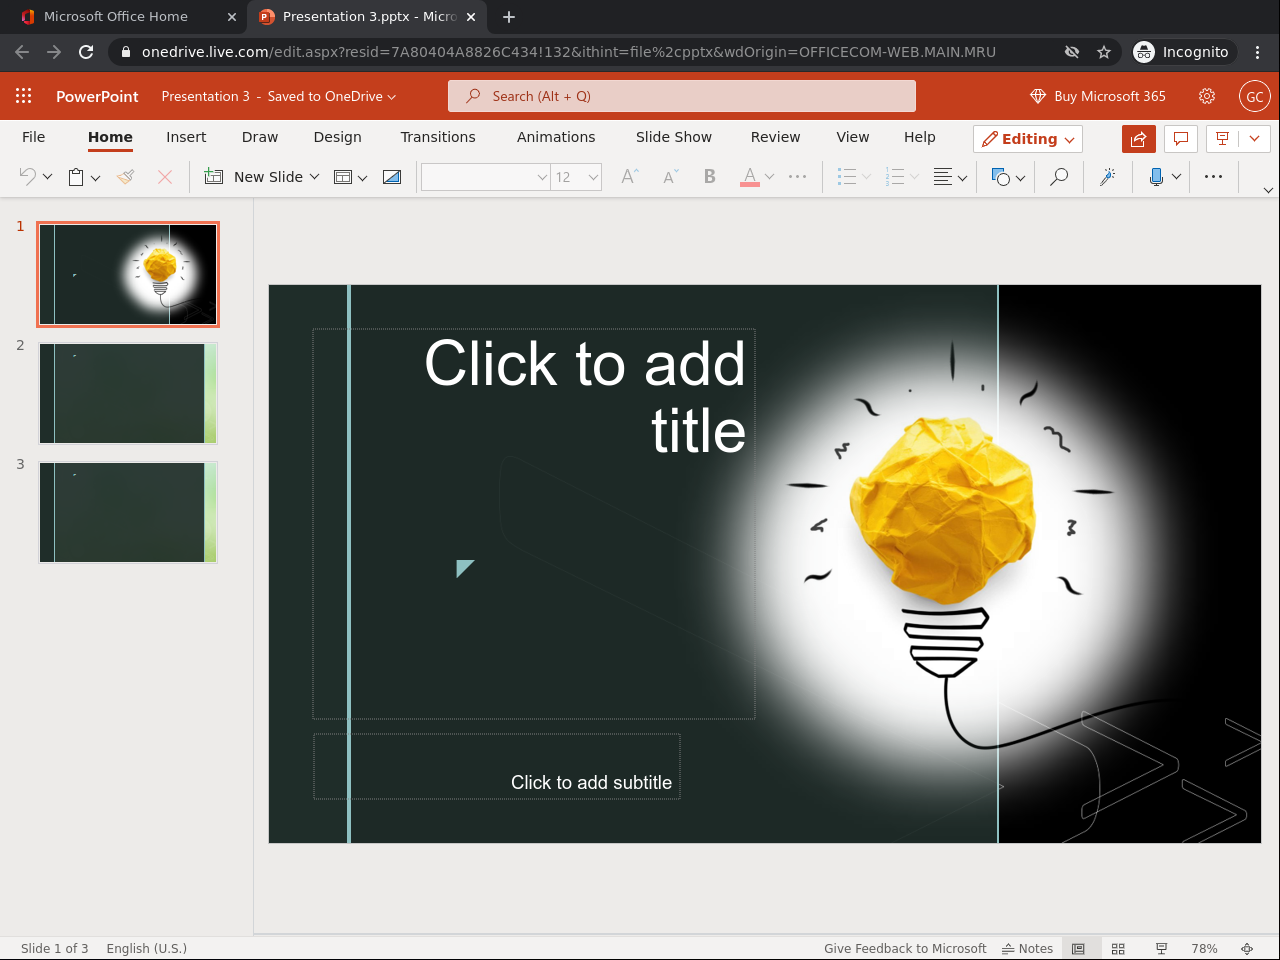
Task: Switch to the Transitions tab
Action: pyautogui.click(x=438, y=137)
